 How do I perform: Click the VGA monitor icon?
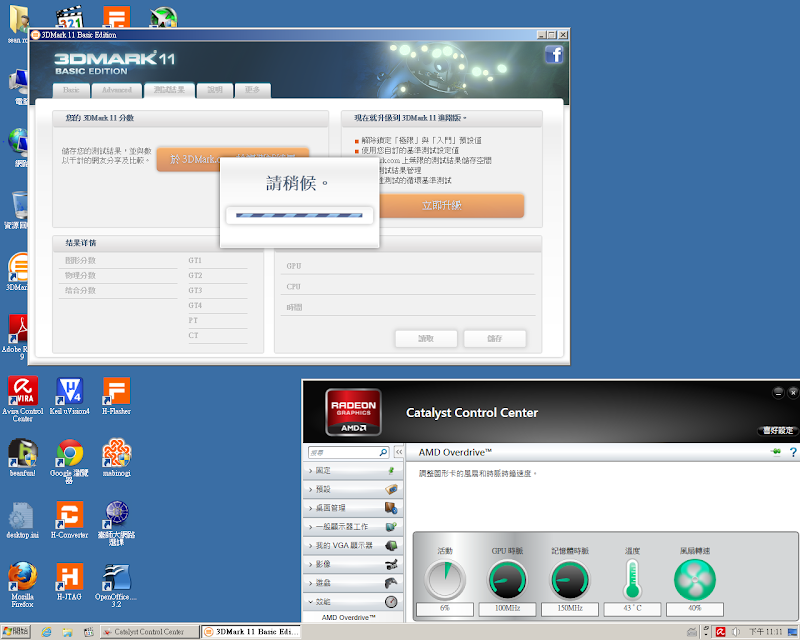click(x=391, y=546)
